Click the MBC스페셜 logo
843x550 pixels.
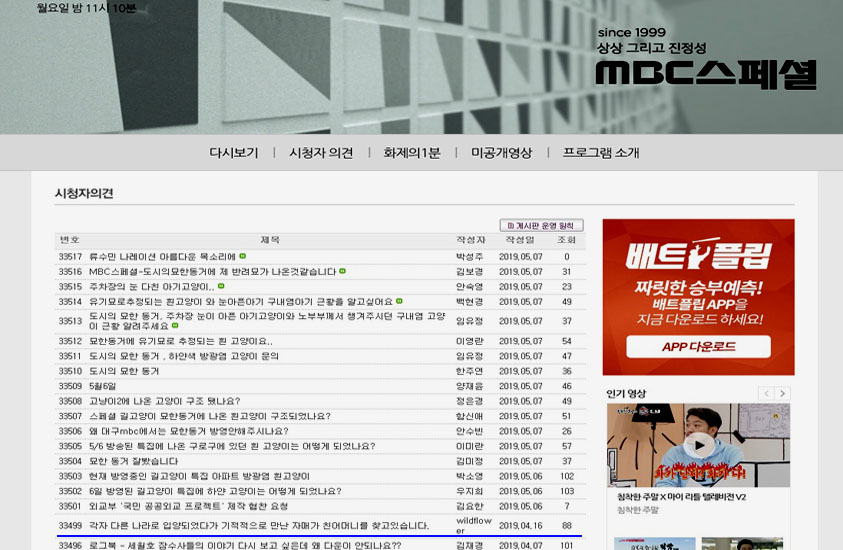point(705,73)
